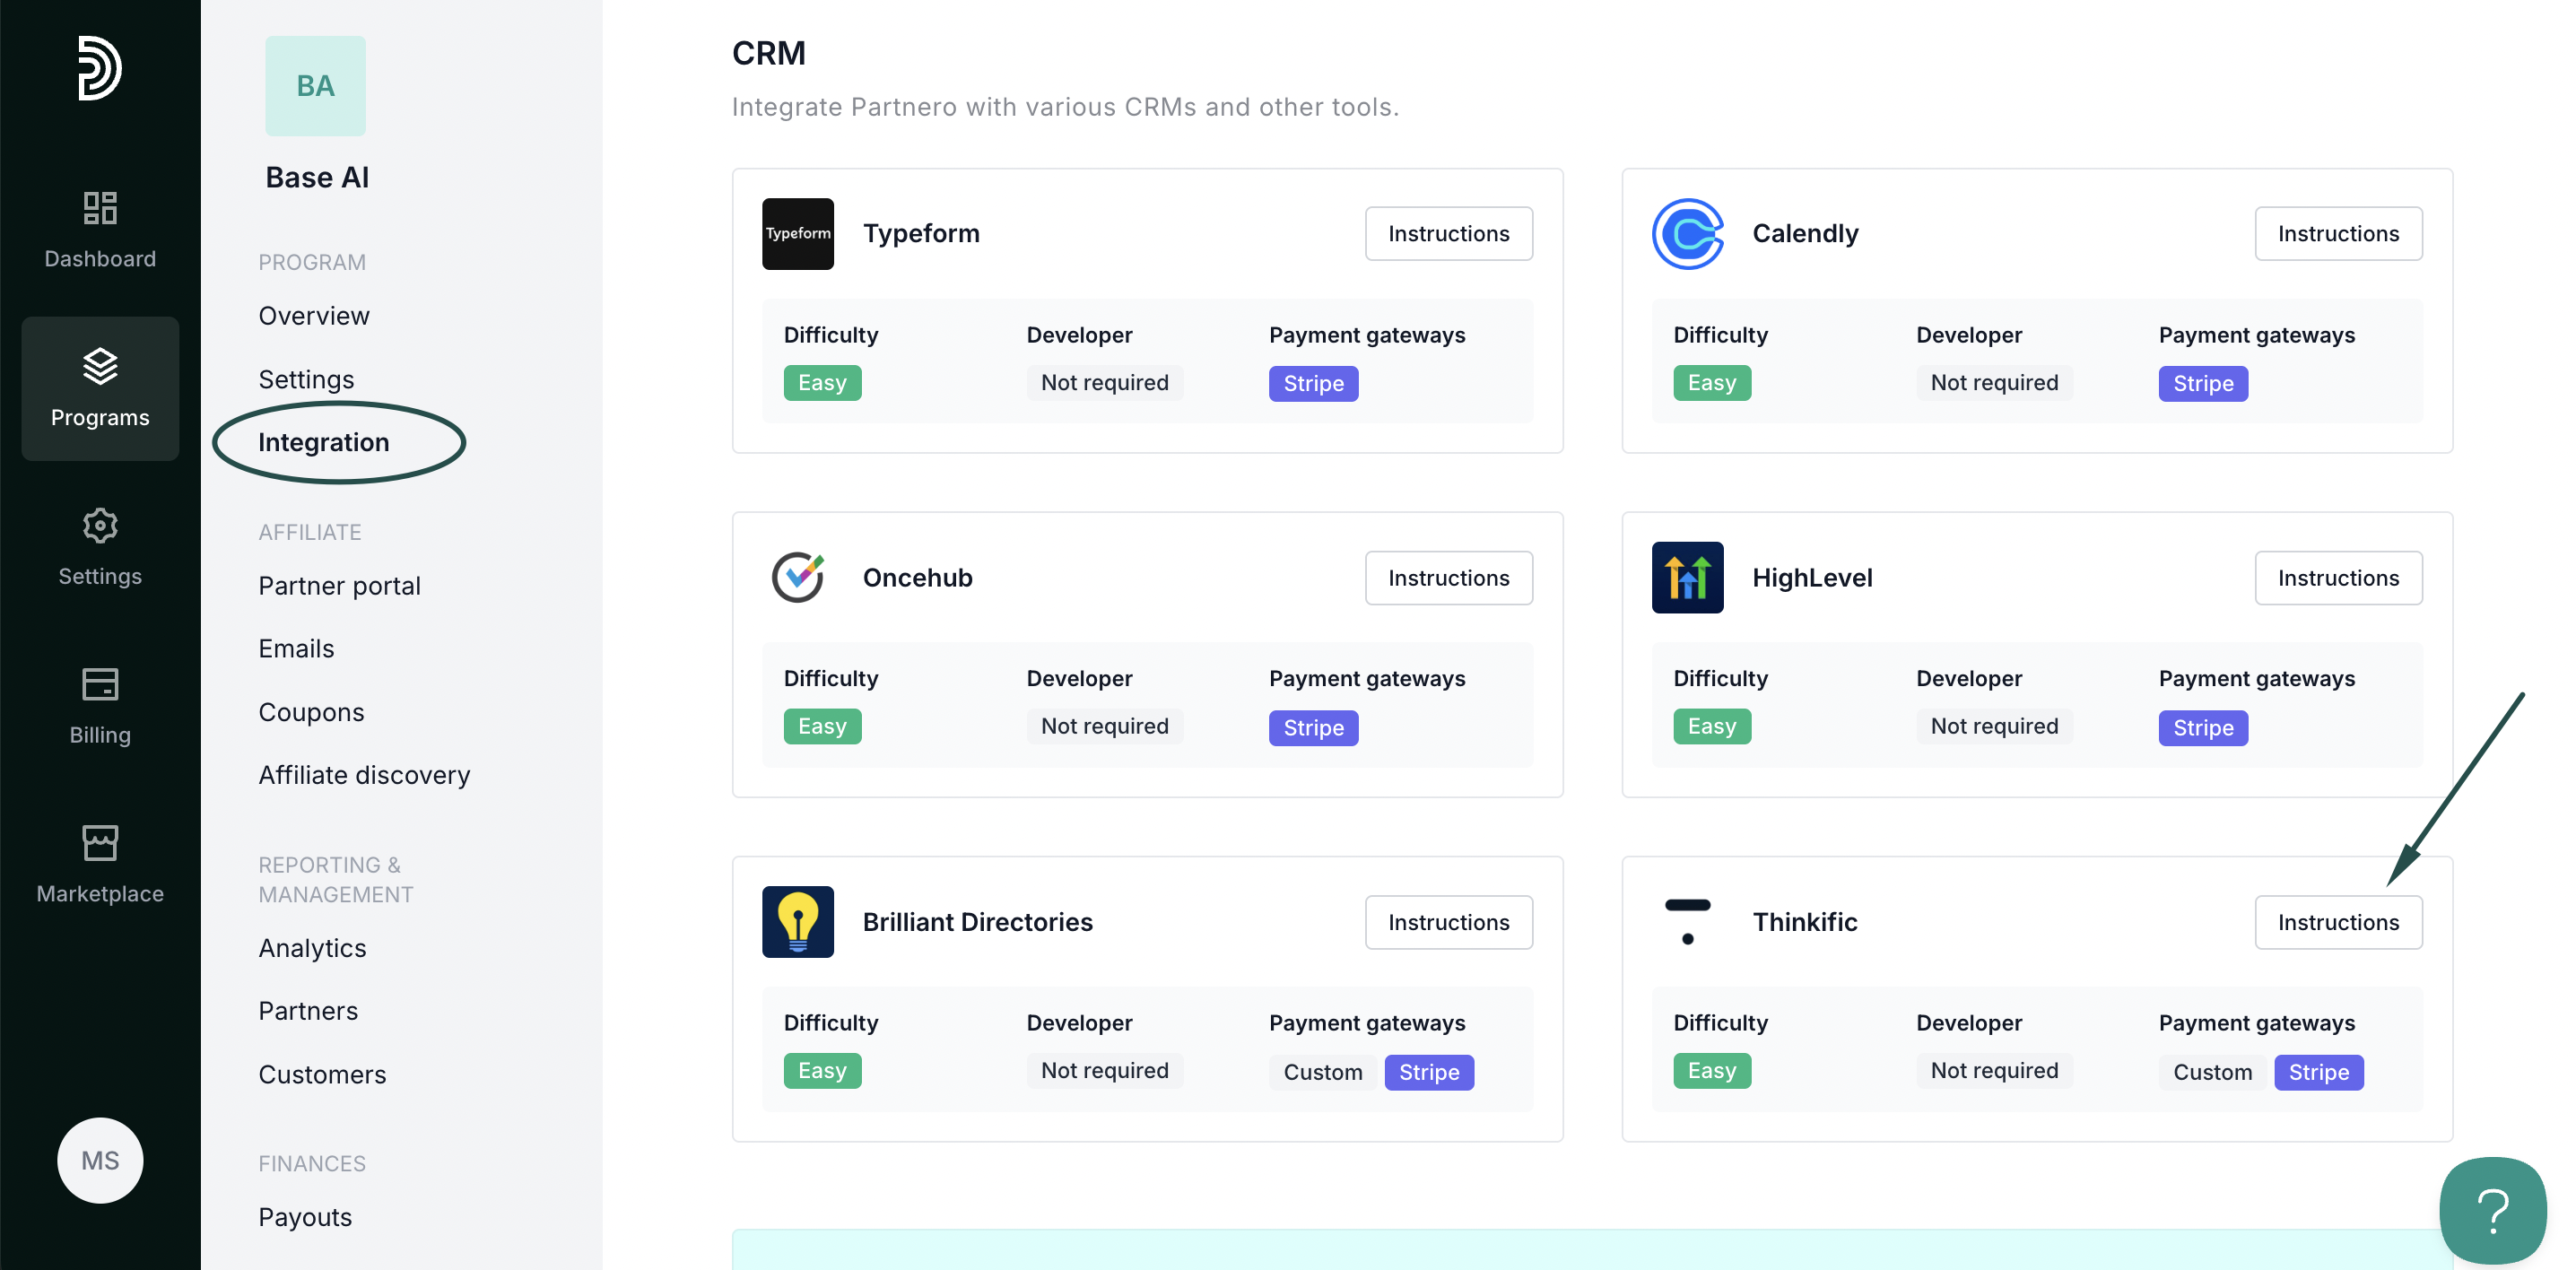Click HighLevel's Stripe gateway badge
The image size is (2576, 1270).
2203,727
